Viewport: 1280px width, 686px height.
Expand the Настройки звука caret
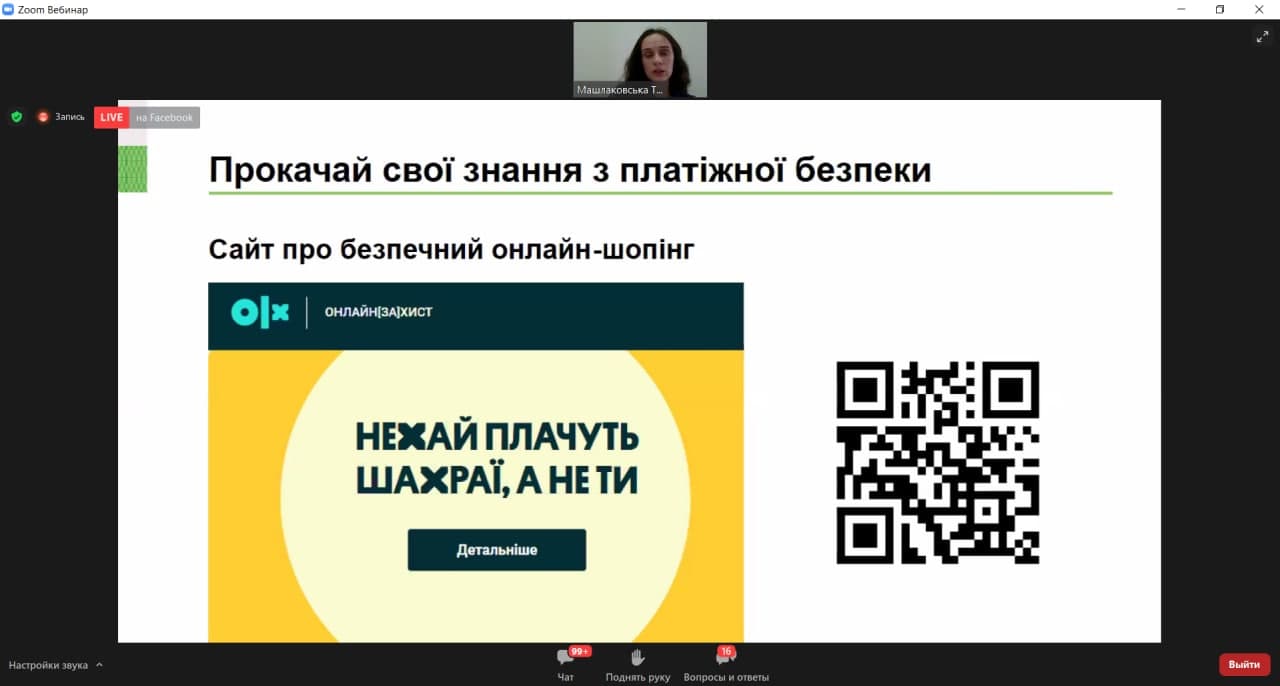click(x=99, y=665)
